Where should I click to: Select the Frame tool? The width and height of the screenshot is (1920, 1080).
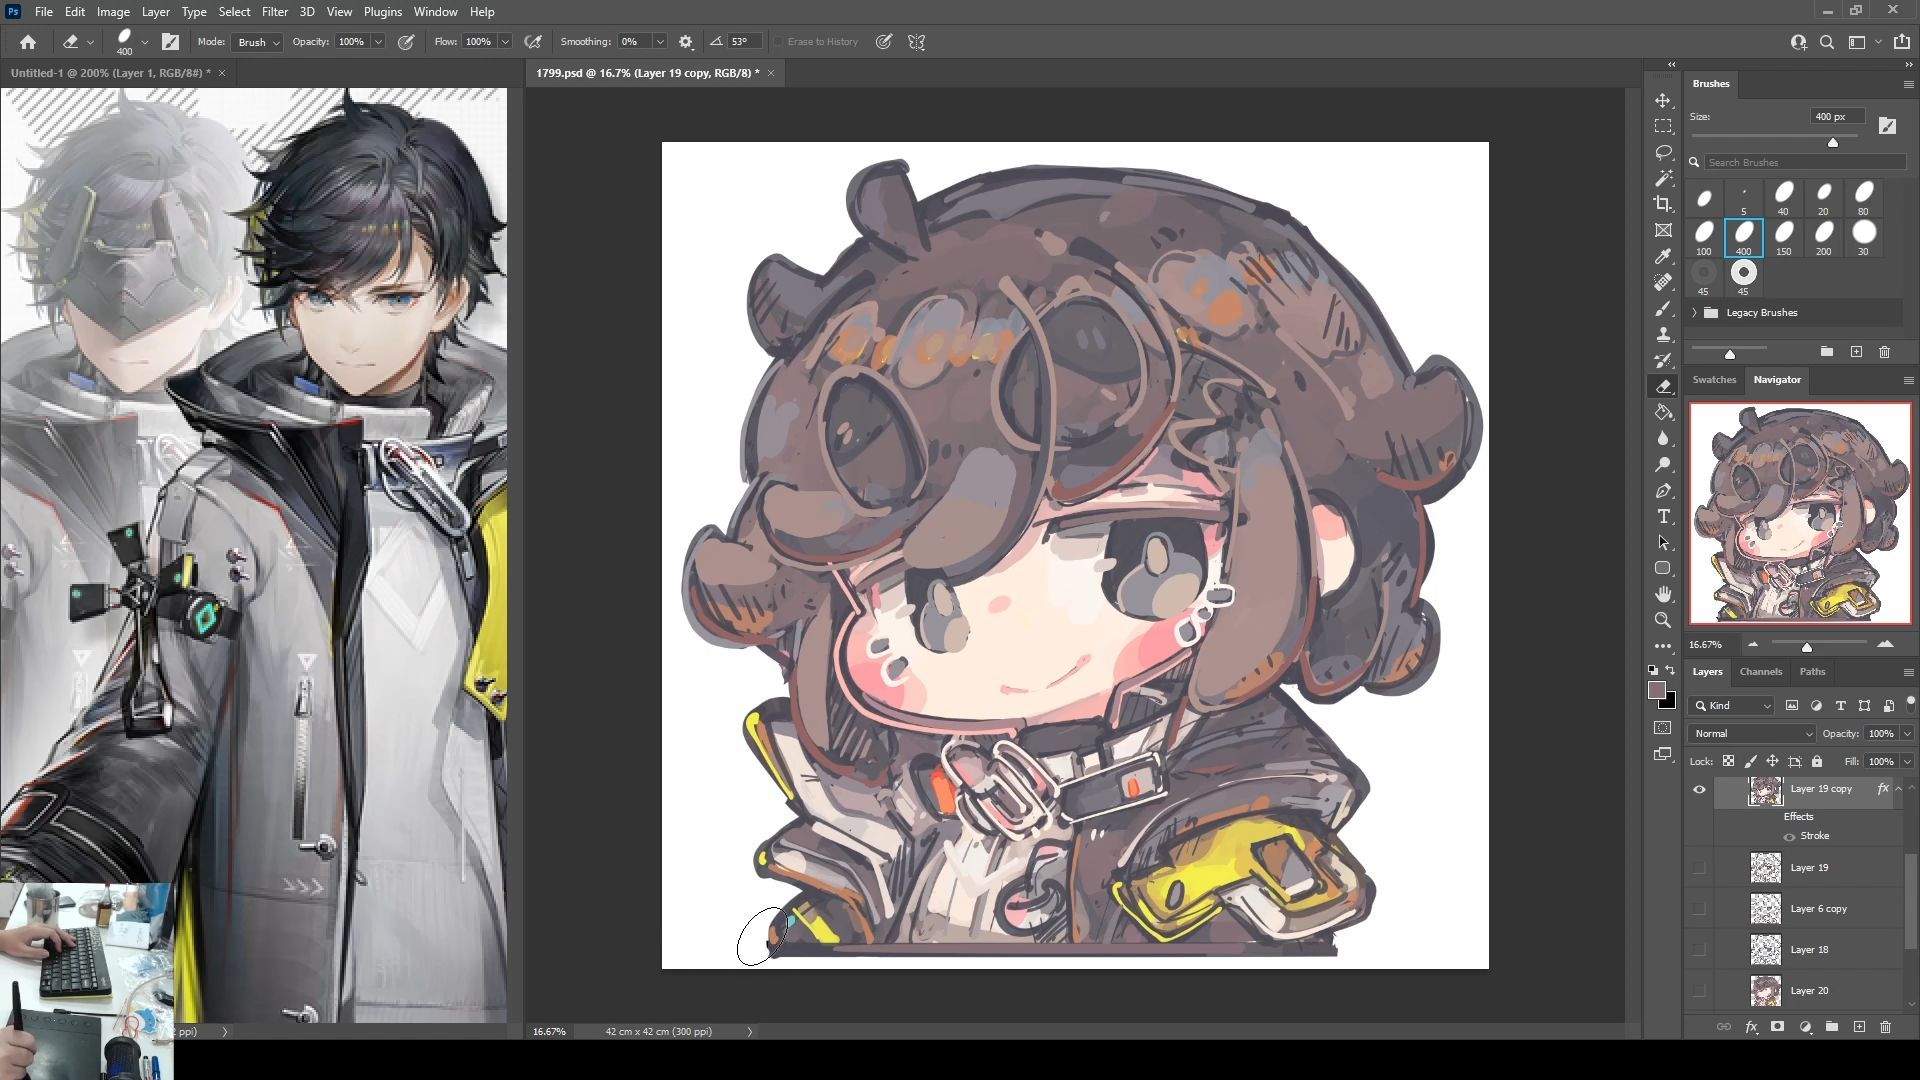(x=1663, y=230)
